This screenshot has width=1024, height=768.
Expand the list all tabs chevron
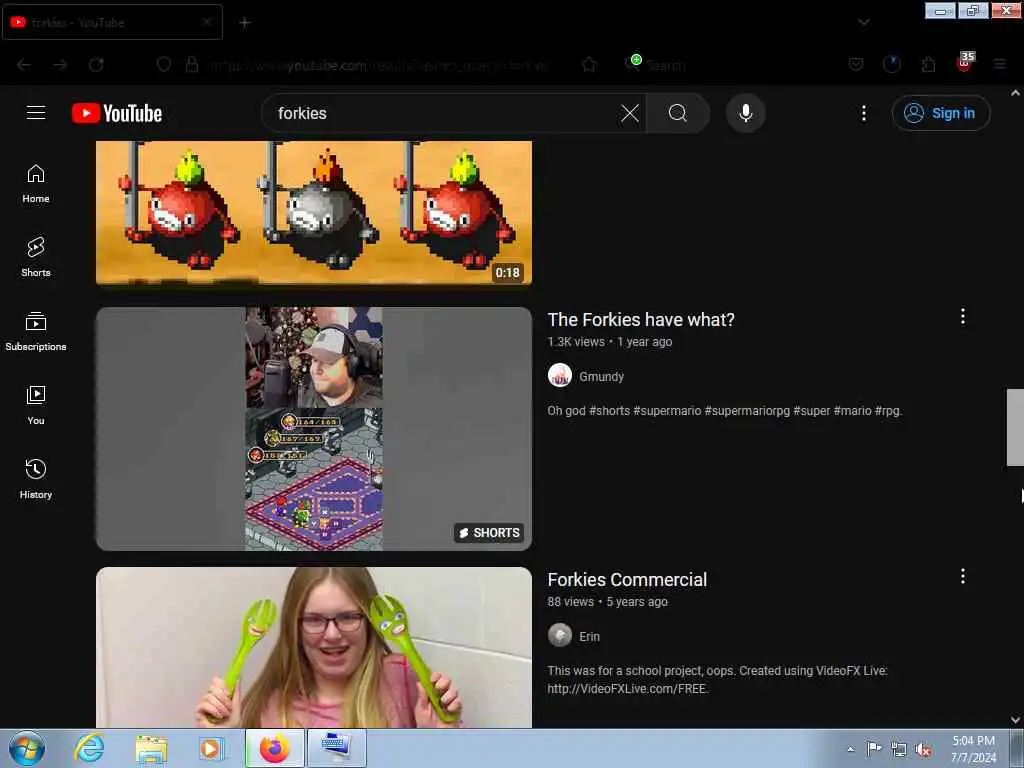863,22
